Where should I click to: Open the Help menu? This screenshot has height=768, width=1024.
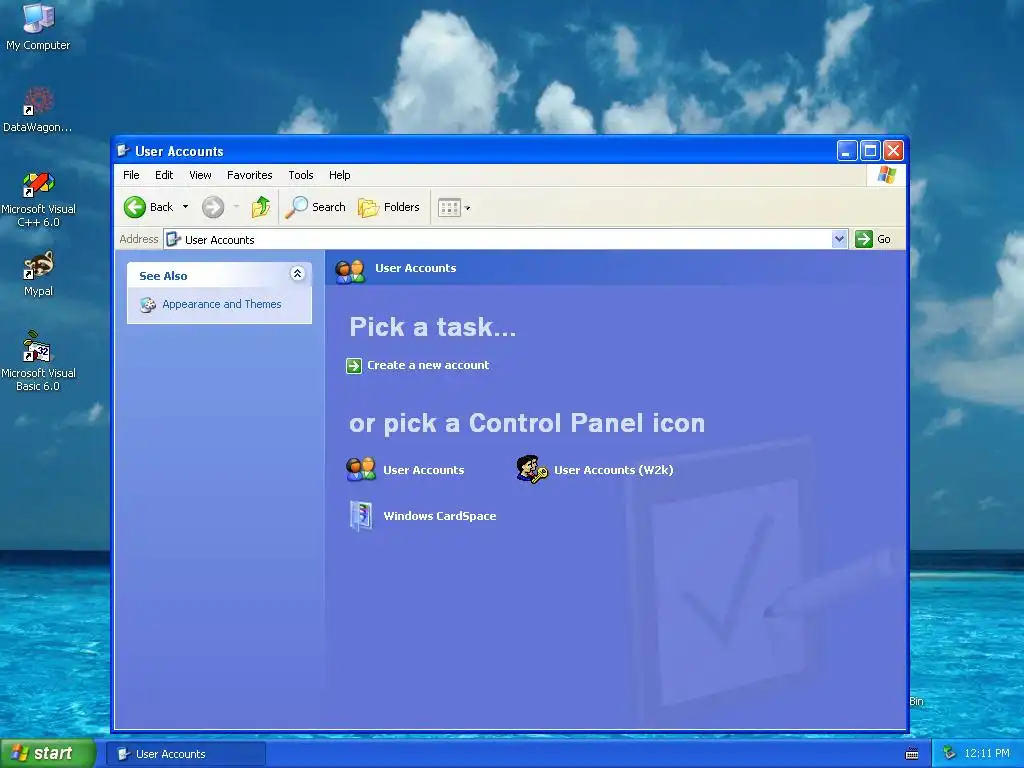tap(340, 175)
